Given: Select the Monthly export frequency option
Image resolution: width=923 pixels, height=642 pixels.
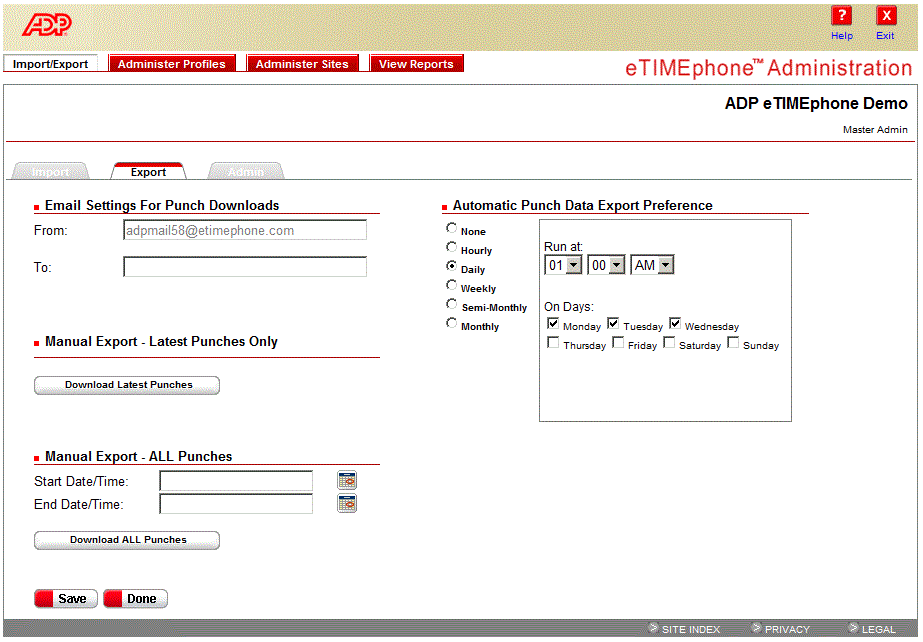Looking at the screenshot, I should pyautogui.click(x=451, y=323).
